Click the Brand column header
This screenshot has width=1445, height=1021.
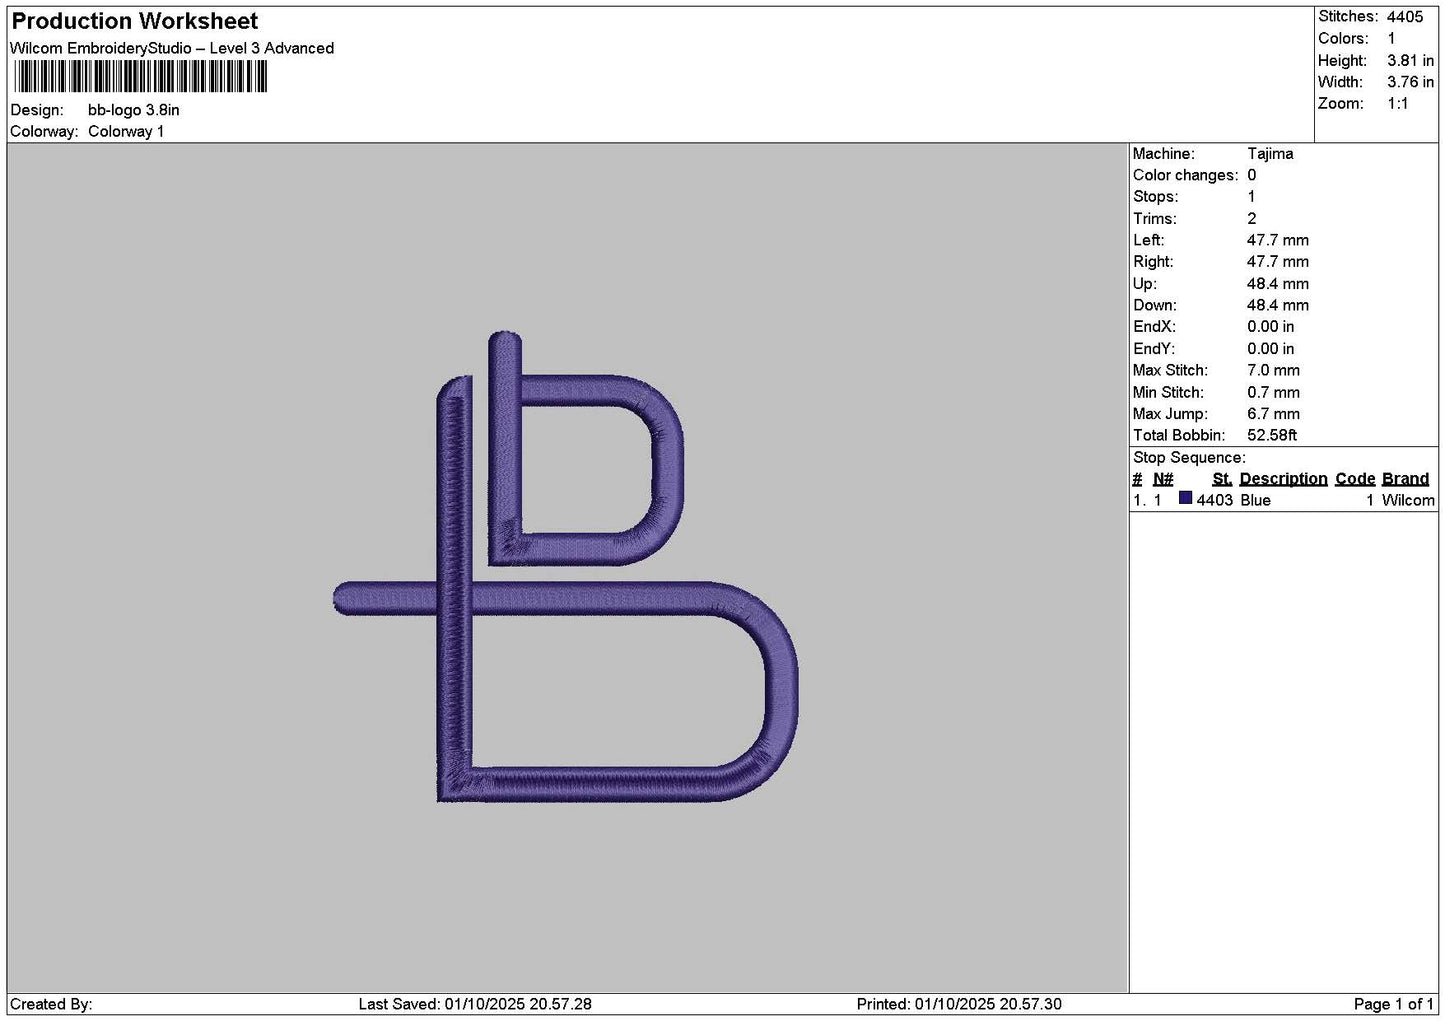click(x=1405, y=479)
